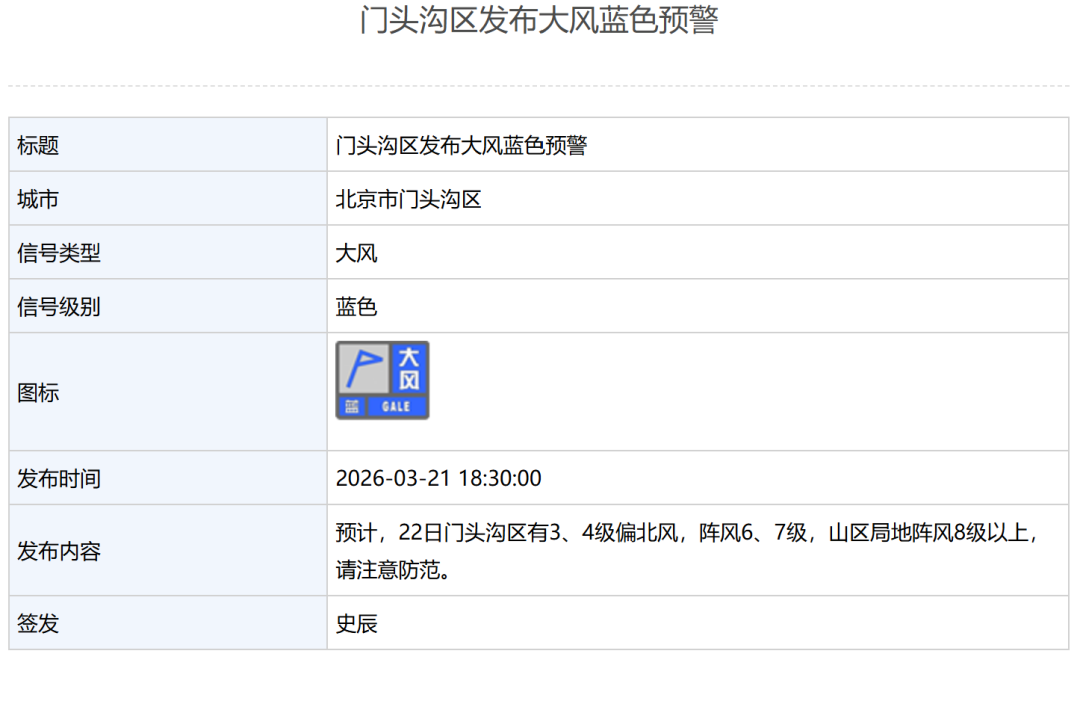
Task: Select the 城市 row label
Action: pyautogui.click(x=38, y=200)
